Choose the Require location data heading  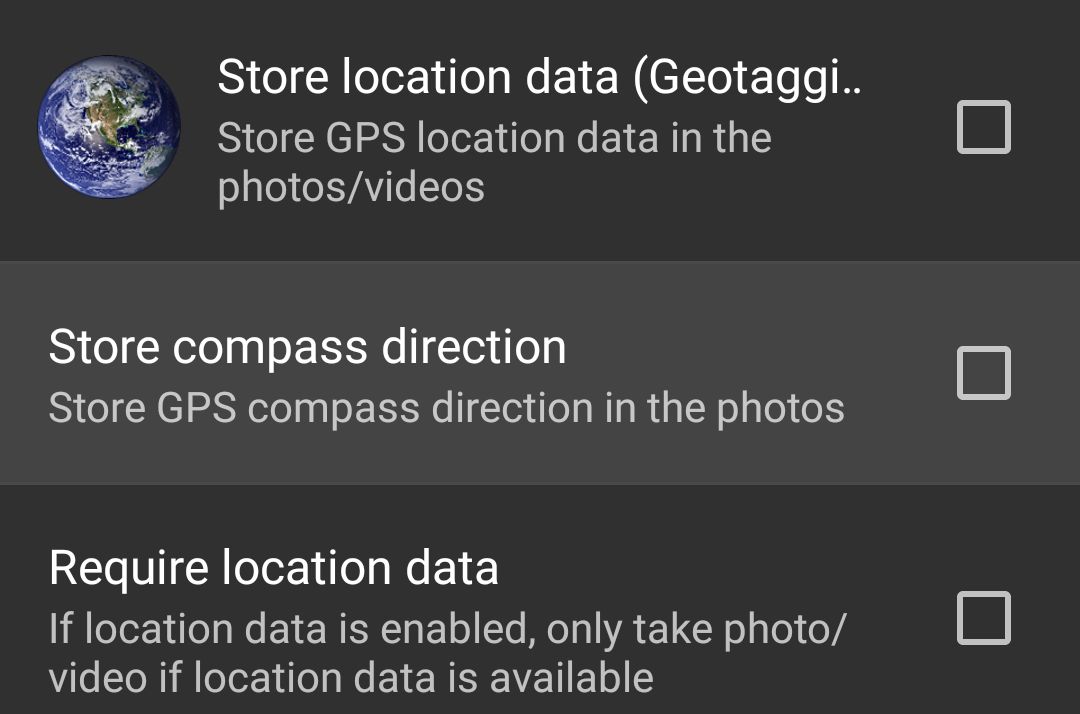[x=273, y=568]
